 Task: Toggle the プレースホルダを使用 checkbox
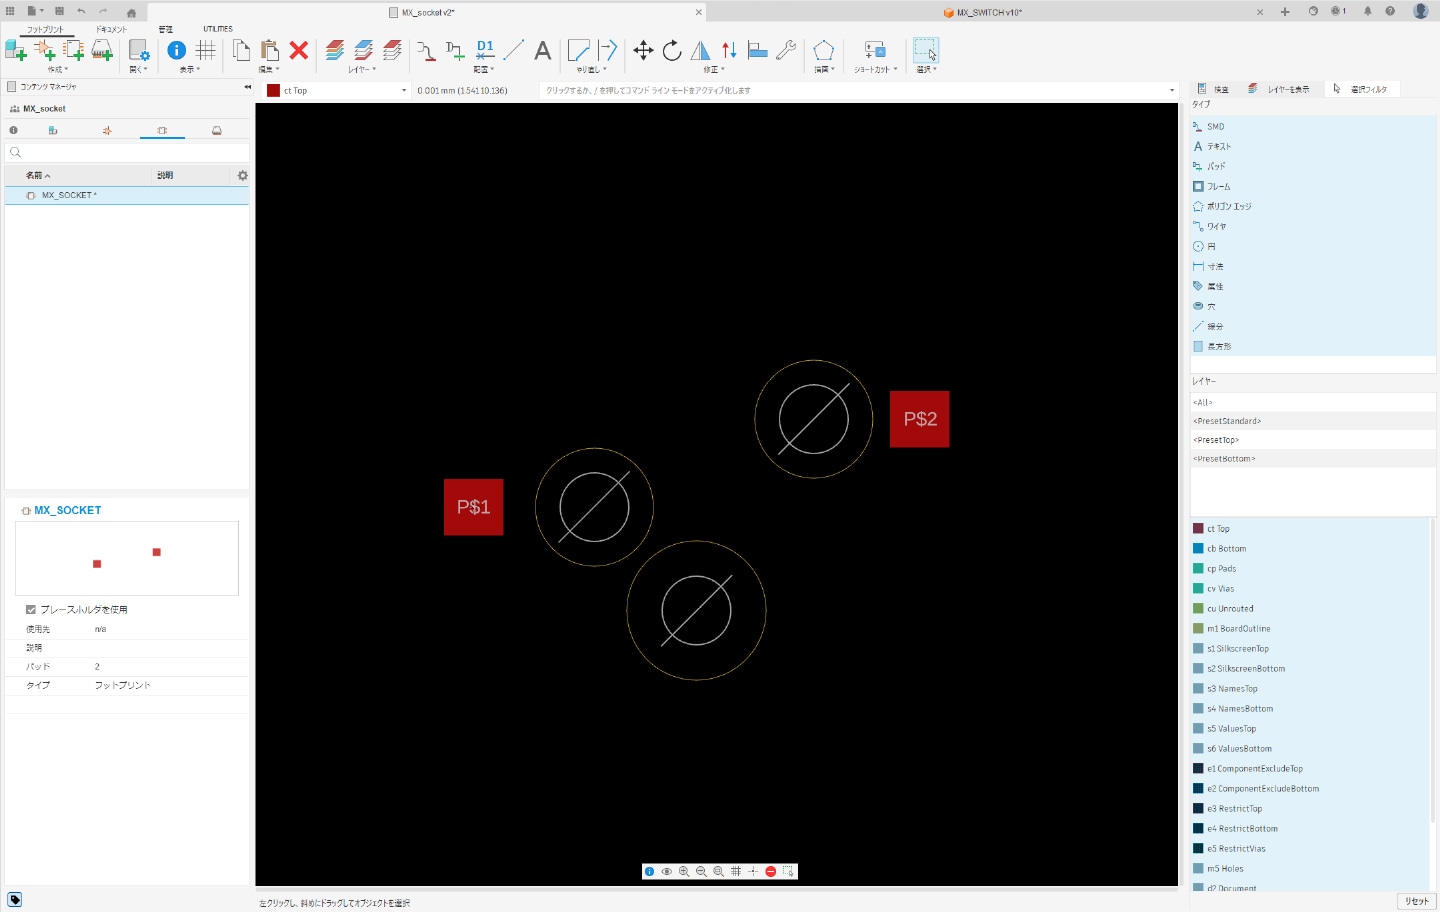pos(31,609)
